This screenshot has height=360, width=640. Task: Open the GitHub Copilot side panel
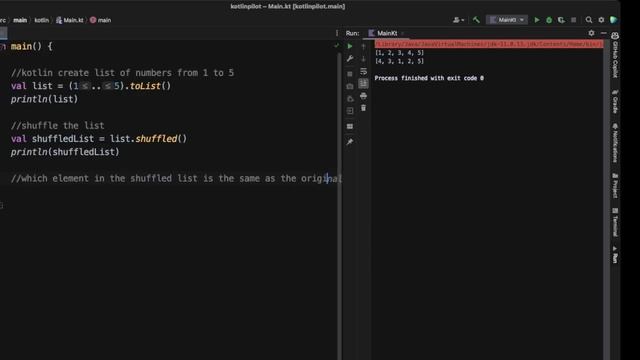click(x=615, y=55)
